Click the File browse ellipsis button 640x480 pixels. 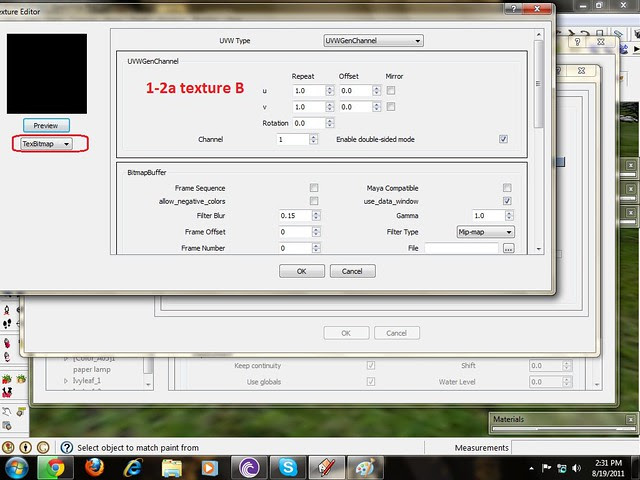tap(509, 248)
